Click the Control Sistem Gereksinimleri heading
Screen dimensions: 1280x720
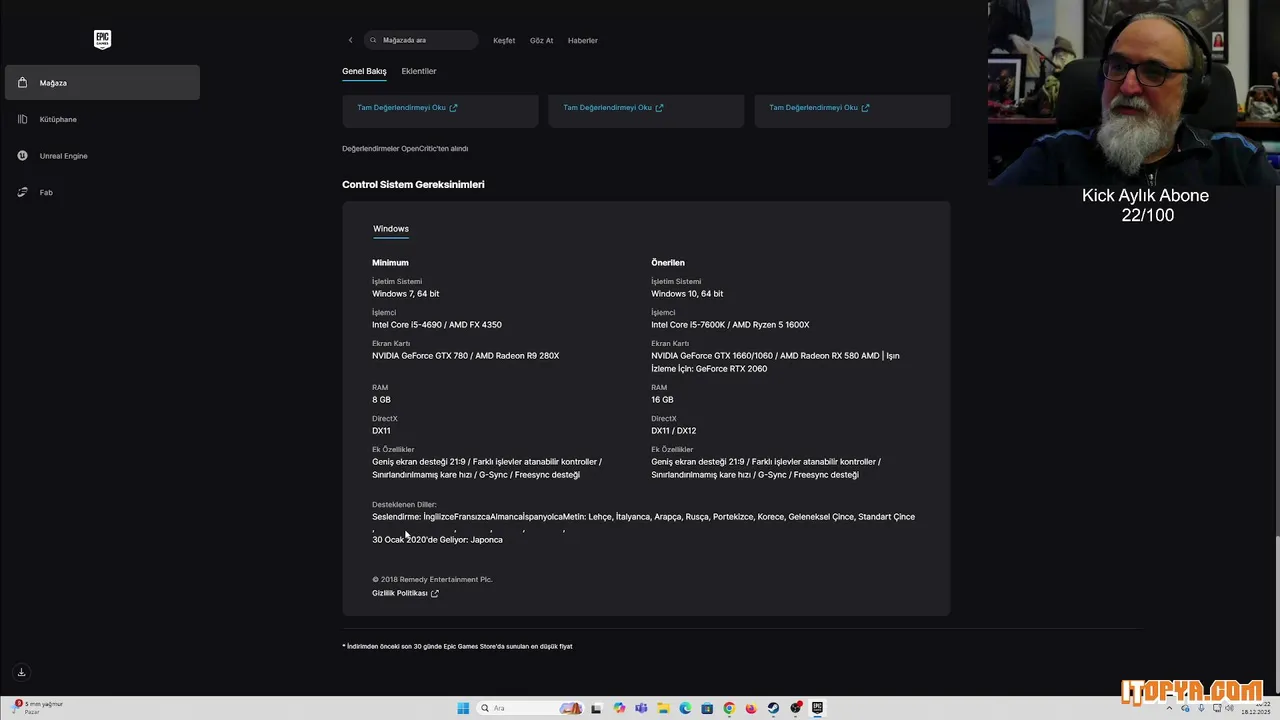[413, 184]
